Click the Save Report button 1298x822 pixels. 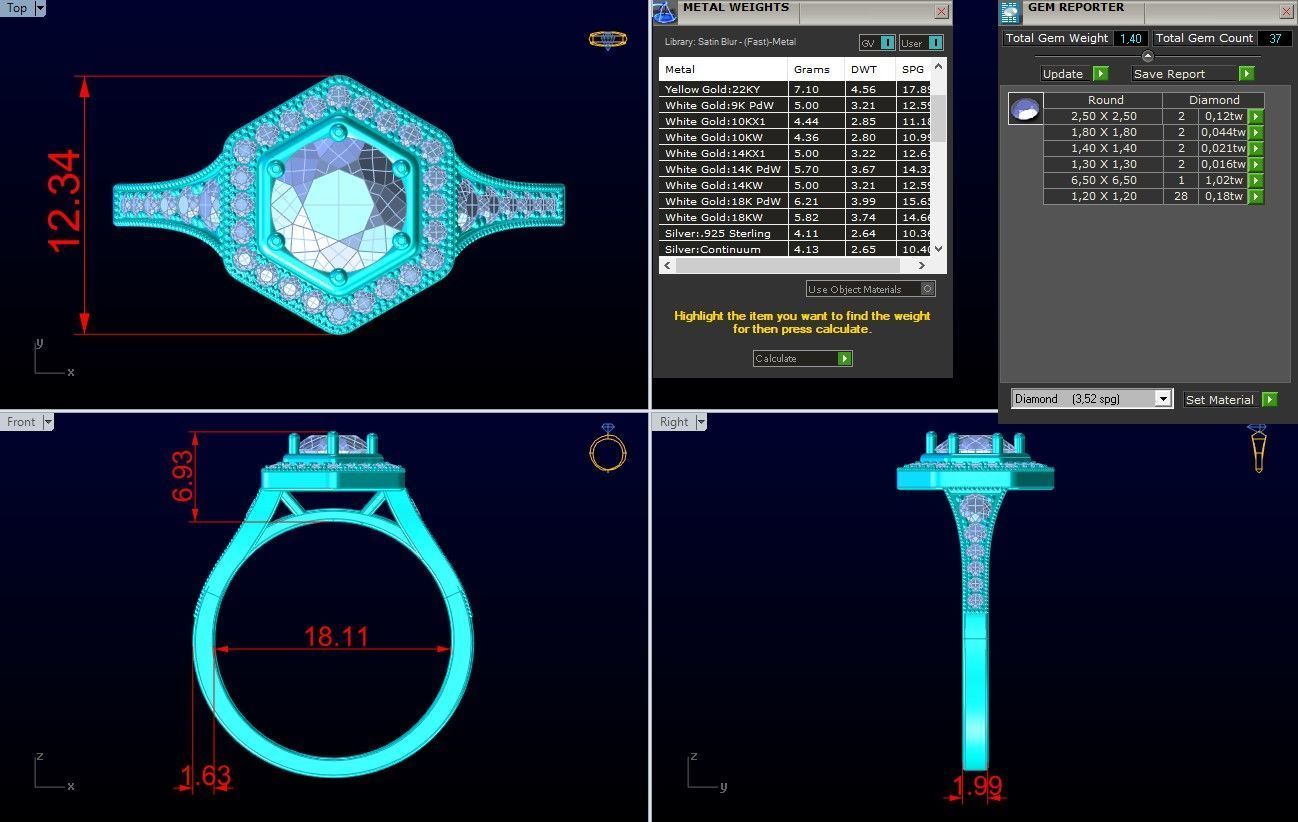coord(1185,74)
